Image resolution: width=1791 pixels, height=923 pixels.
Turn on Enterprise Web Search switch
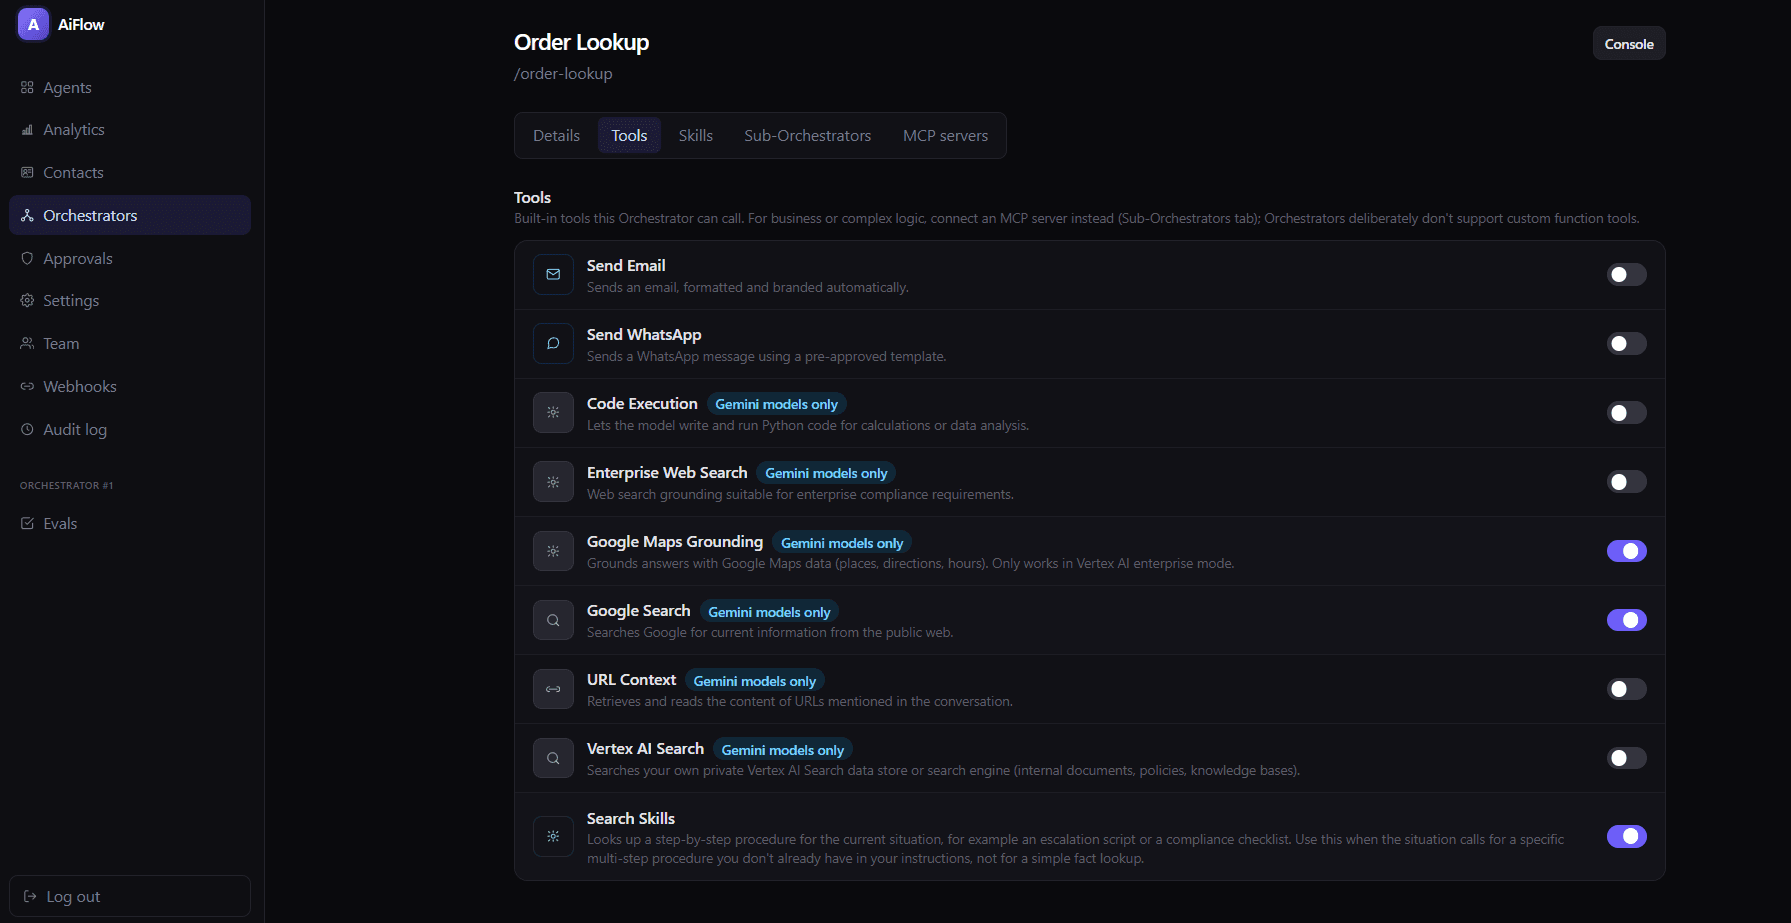click(x=1626, y=481)
